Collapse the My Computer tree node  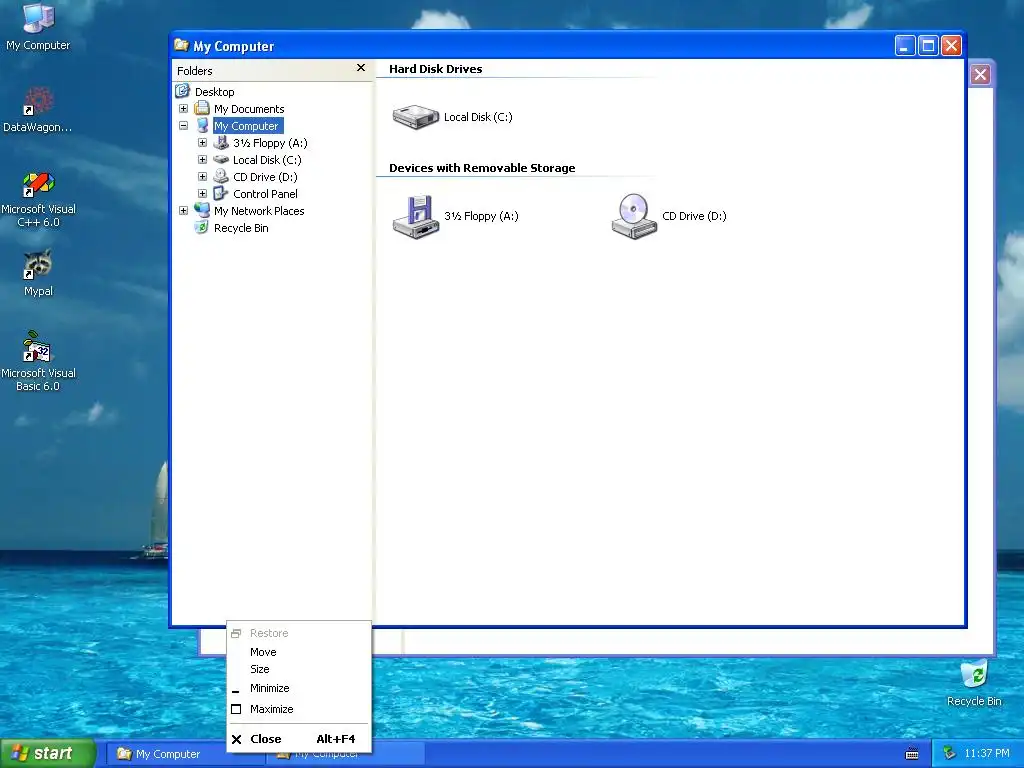tap(184, 125)
